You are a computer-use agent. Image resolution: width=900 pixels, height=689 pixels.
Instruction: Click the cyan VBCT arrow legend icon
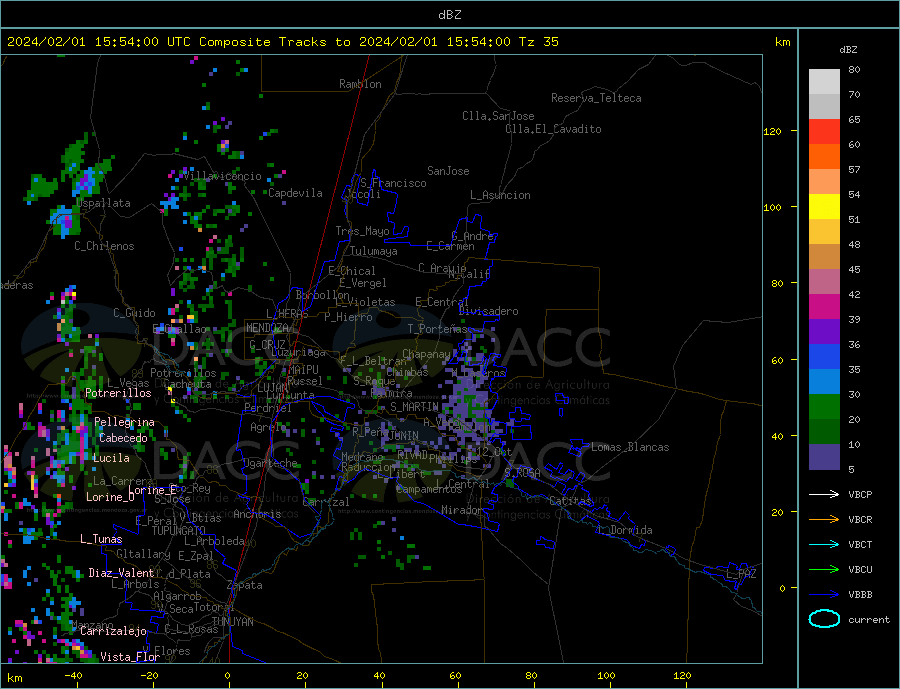(x=824, y=544)
